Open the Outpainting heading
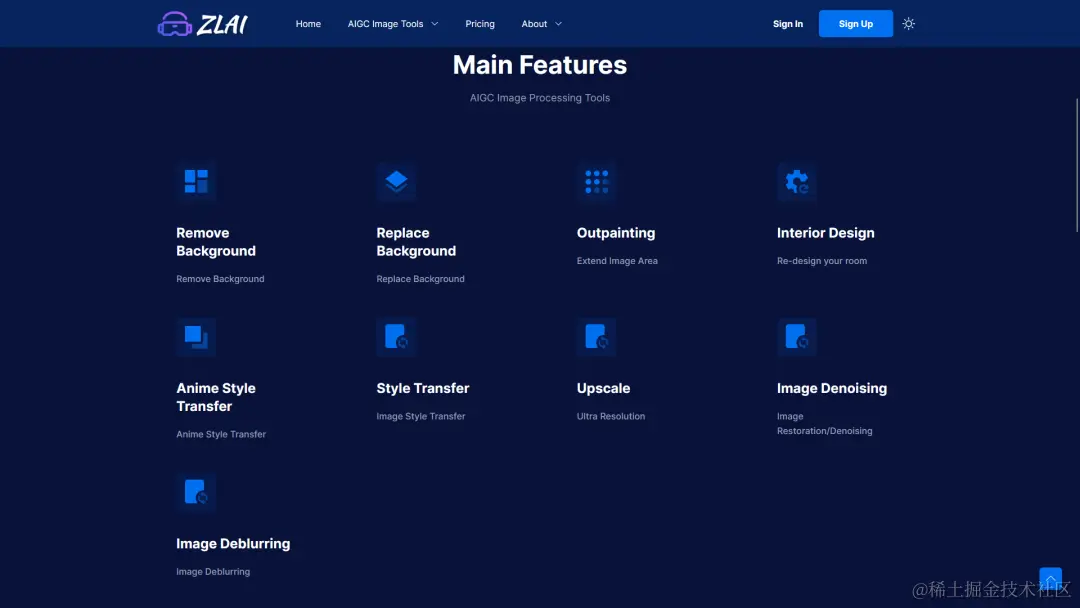The height and width of the screenshot is (608, 1080). point(616,233)
